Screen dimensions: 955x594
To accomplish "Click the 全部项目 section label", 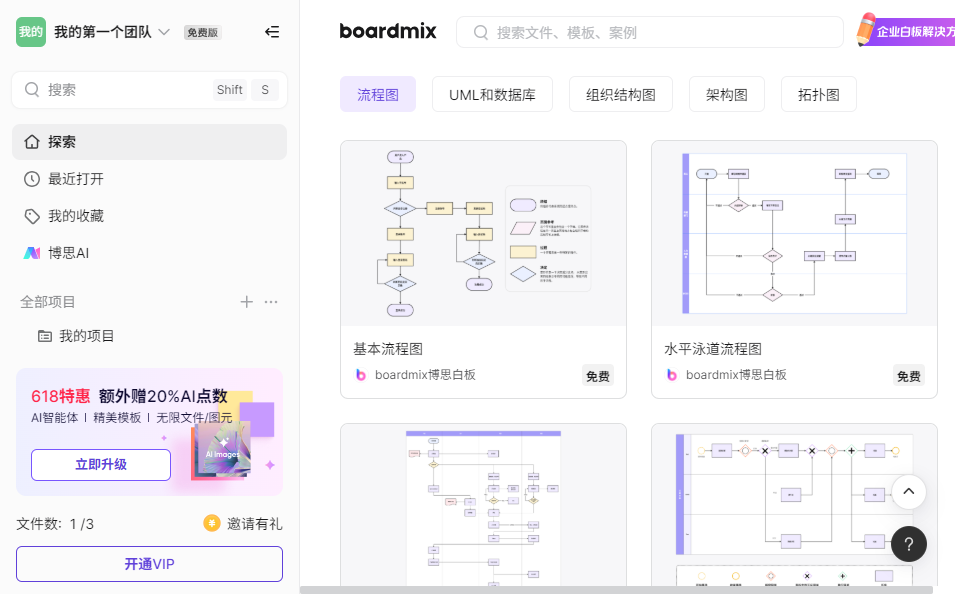I will [48, 302].
